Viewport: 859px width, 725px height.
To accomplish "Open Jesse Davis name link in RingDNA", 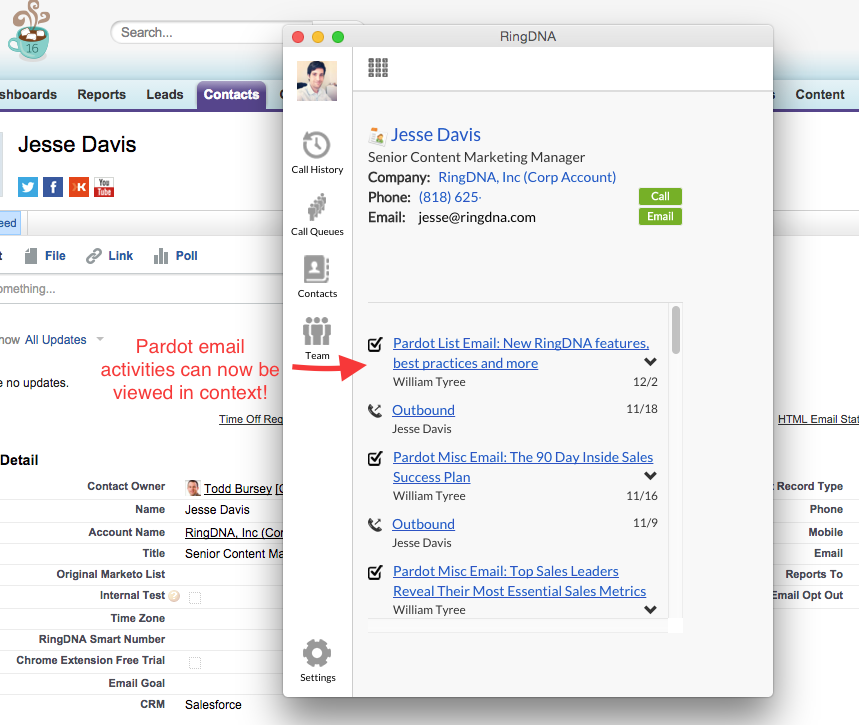I will click(x=436, y=135).
